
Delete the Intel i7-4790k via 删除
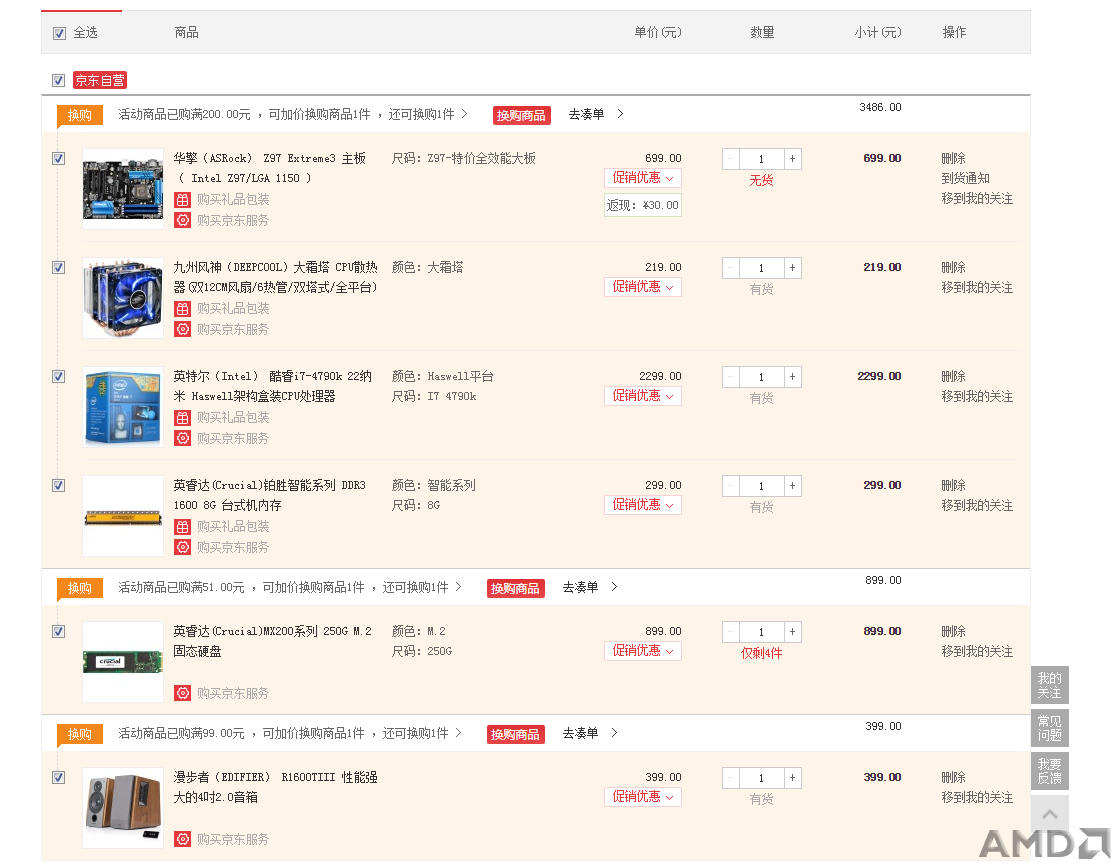(953, 376)
